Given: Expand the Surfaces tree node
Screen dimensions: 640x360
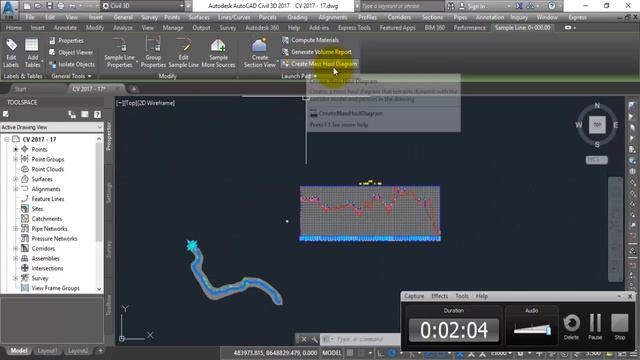Looking at the screenshot, I should (x=16, y=179).
